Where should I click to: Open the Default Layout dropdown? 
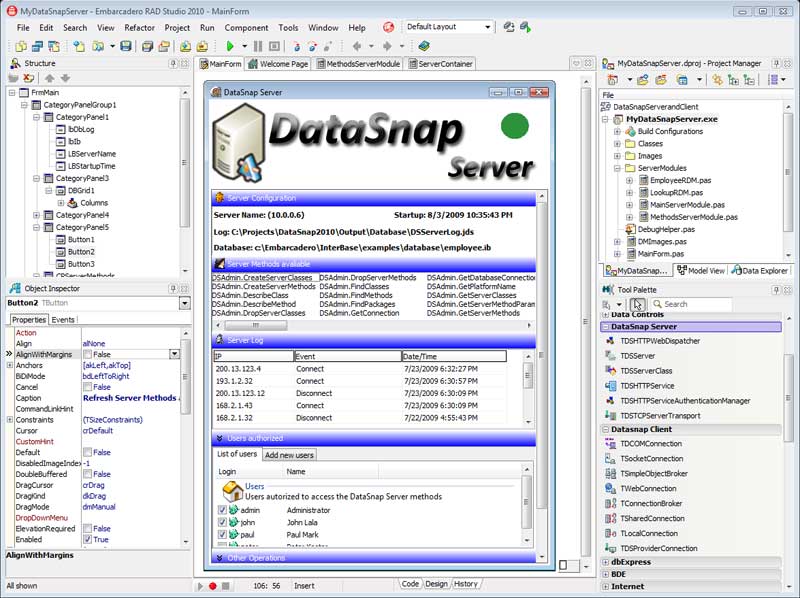click(487, 27)
